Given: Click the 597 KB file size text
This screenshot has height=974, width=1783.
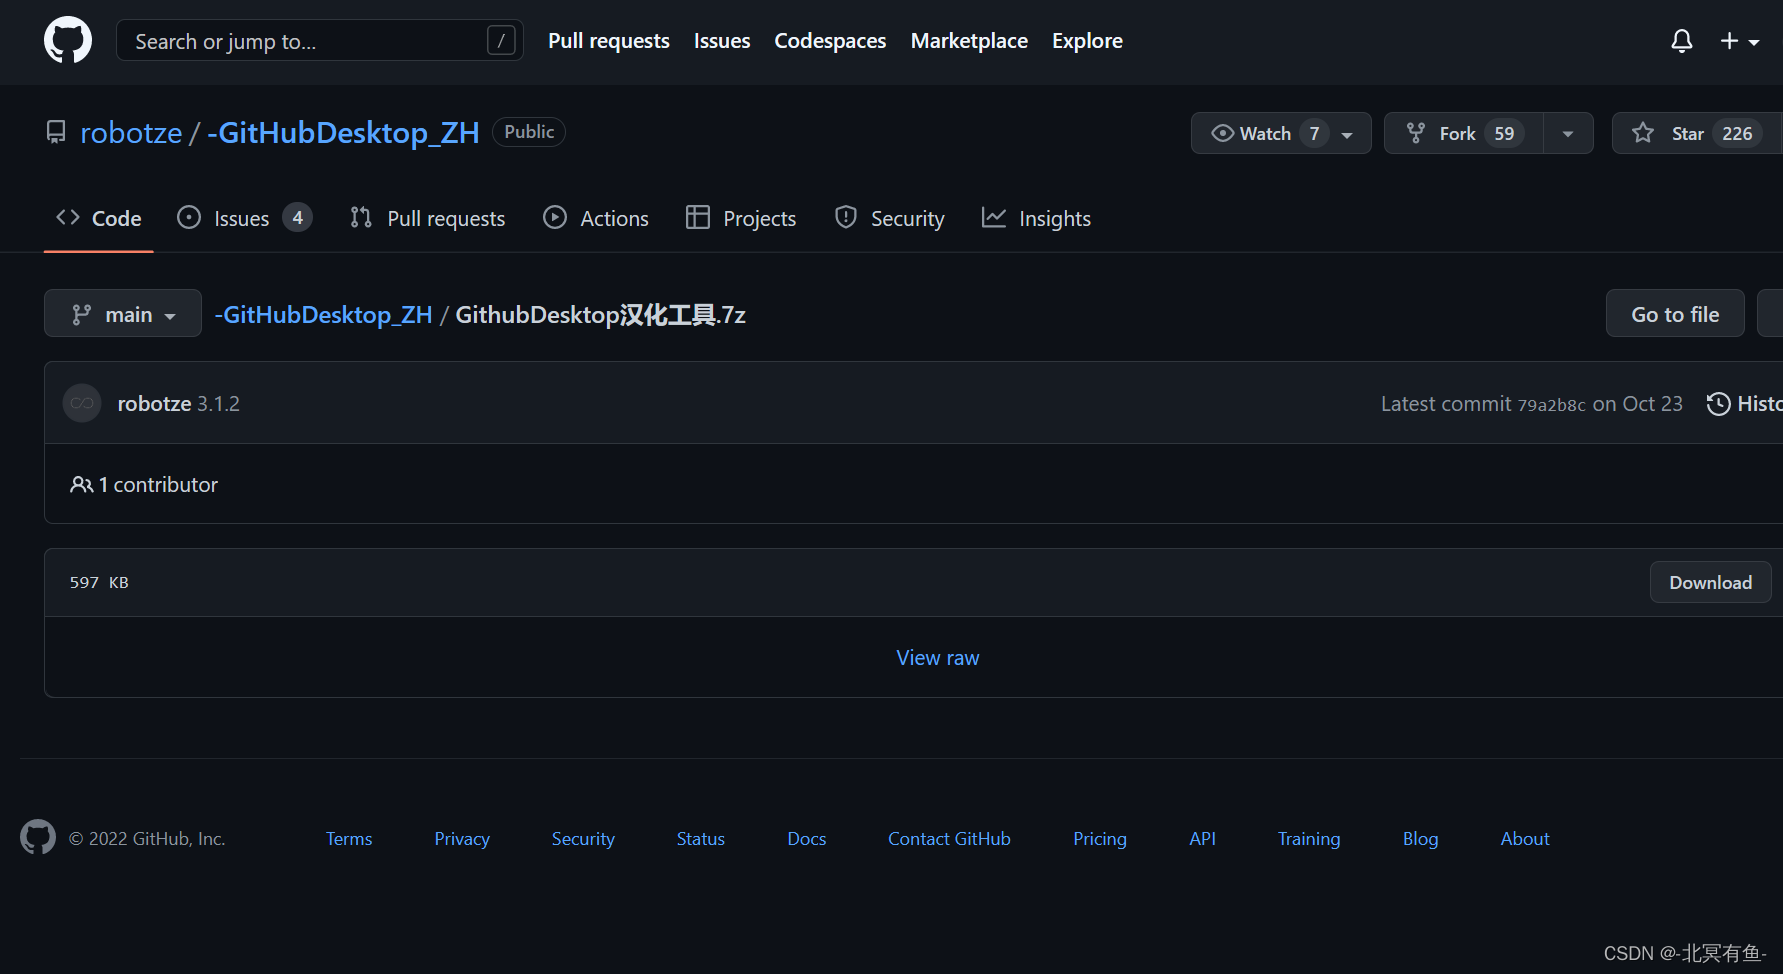Looking at the screenshot, I should pyautogui.click(x=99, y=582).
